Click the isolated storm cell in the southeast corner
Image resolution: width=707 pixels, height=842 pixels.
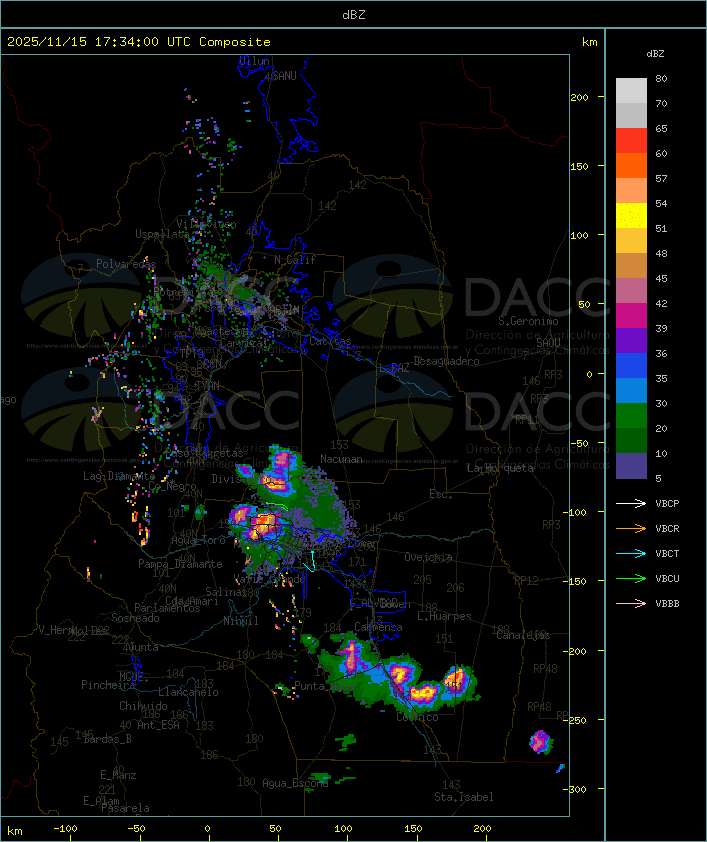[541, 742]
